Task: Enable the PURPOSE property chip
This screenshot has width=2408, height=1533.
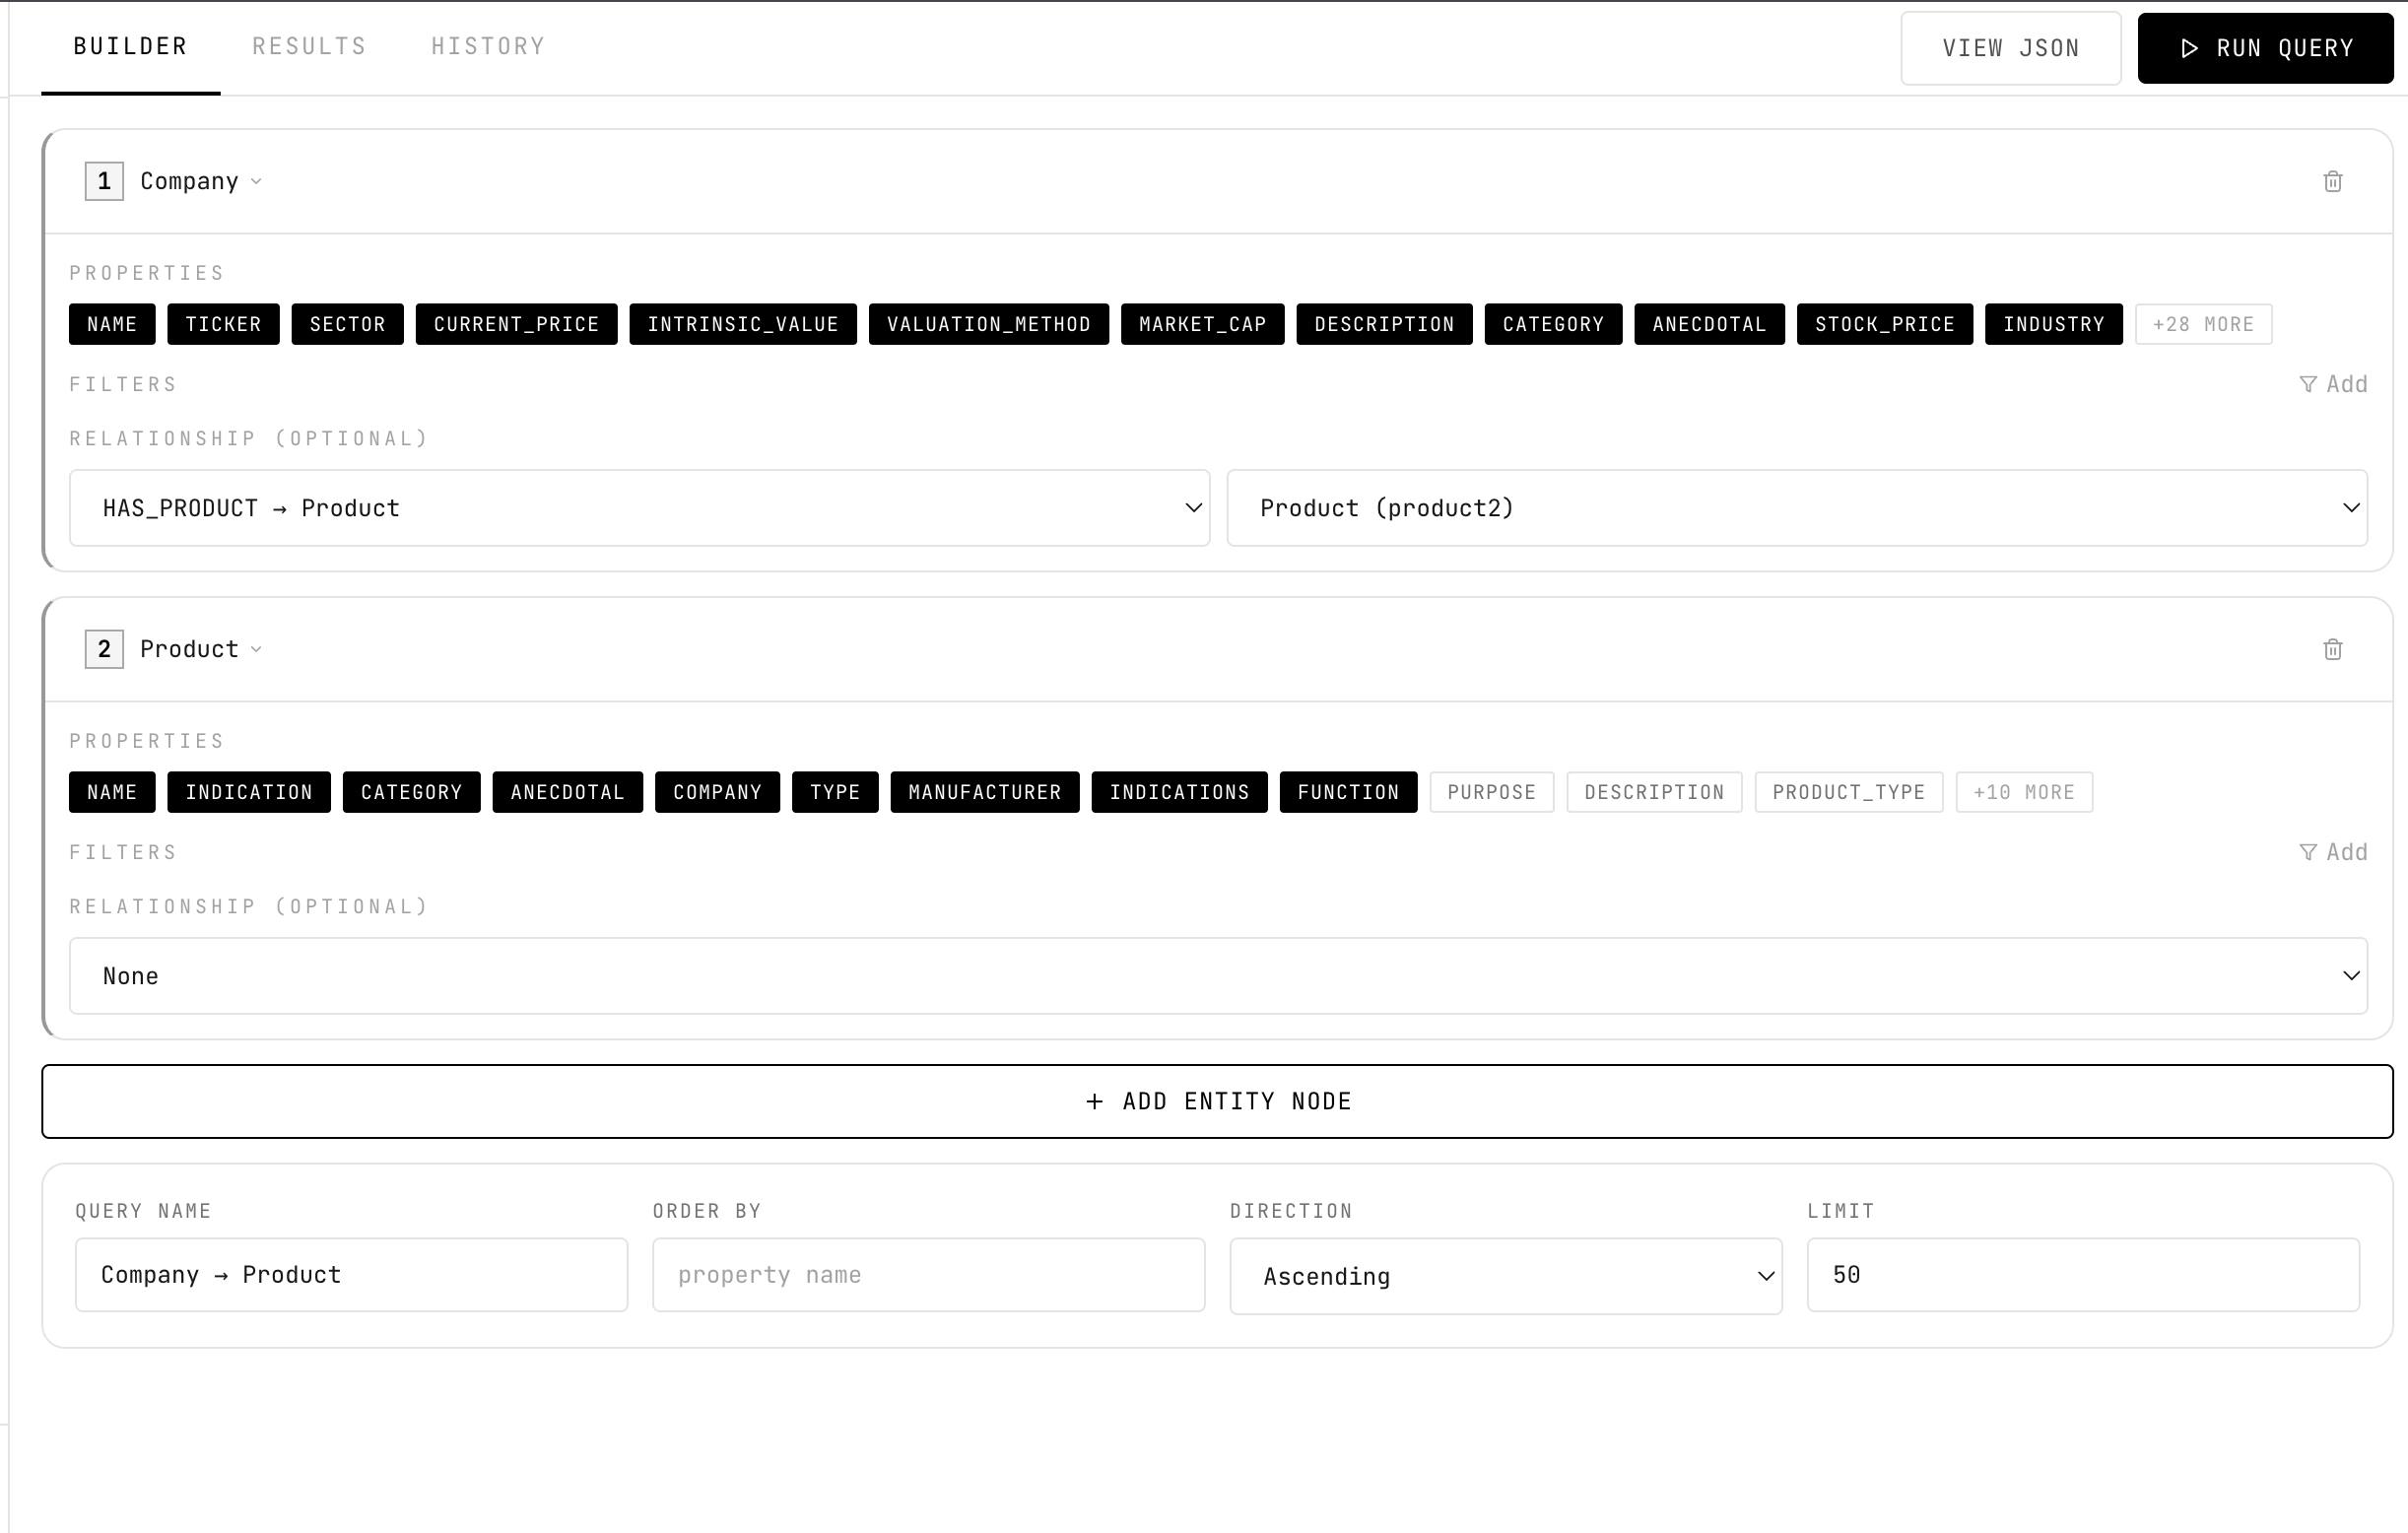Action: [1491, 792]
